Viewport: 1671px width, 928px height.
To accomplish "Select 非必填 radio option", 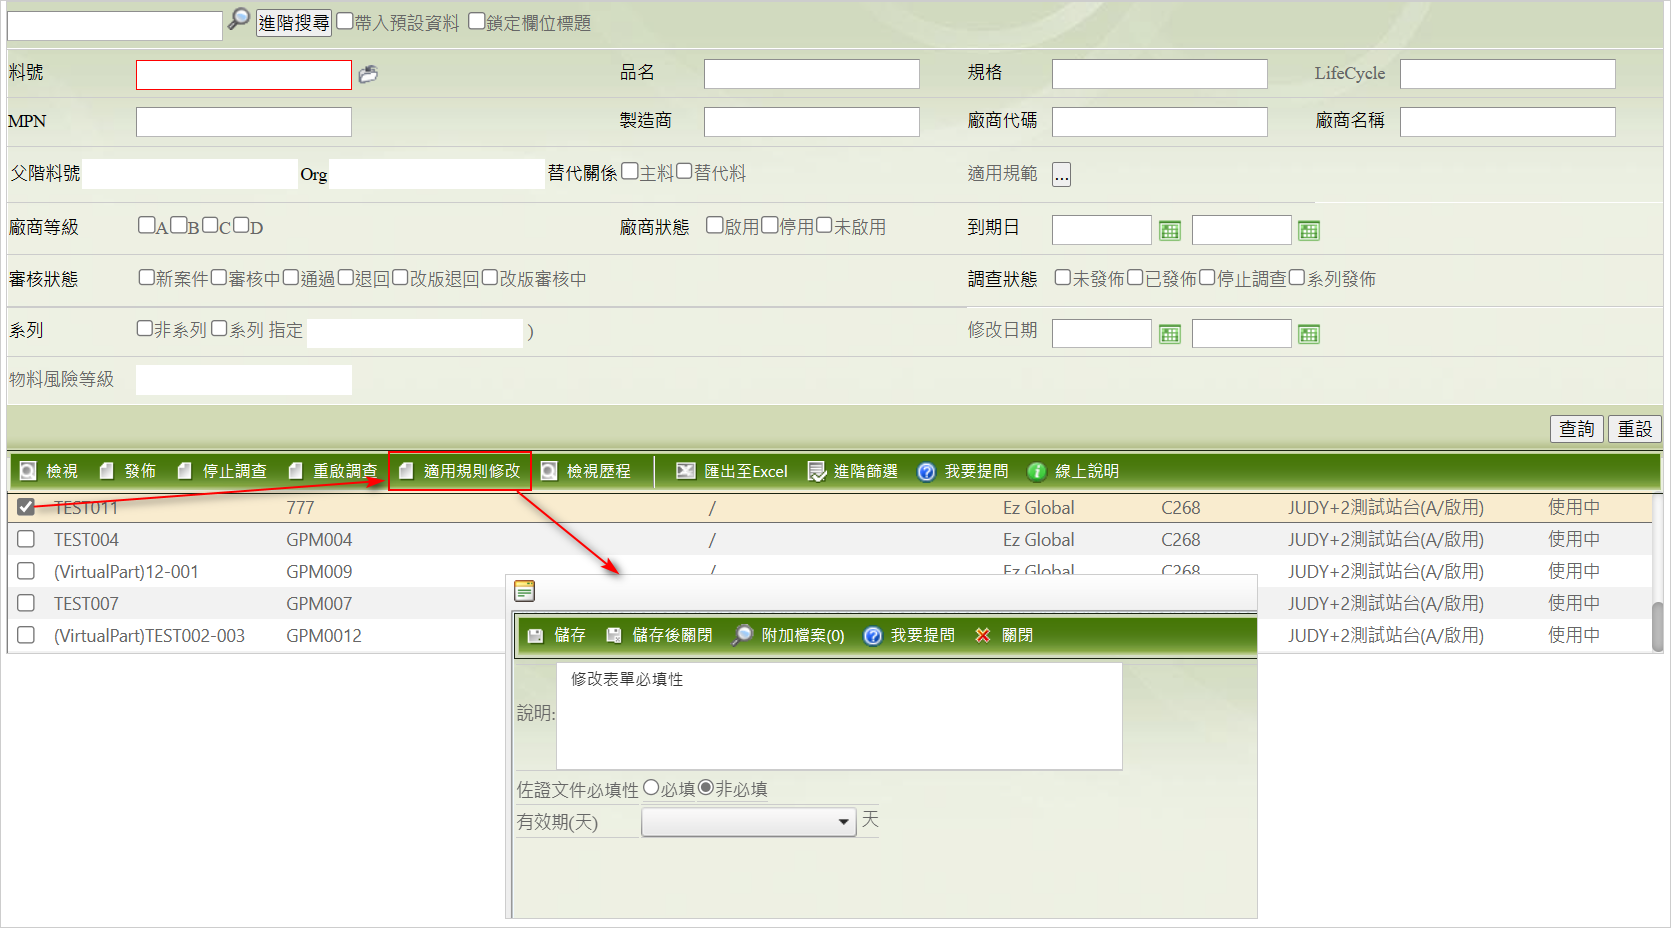I will pyautogui.click(x=706, y=788).
